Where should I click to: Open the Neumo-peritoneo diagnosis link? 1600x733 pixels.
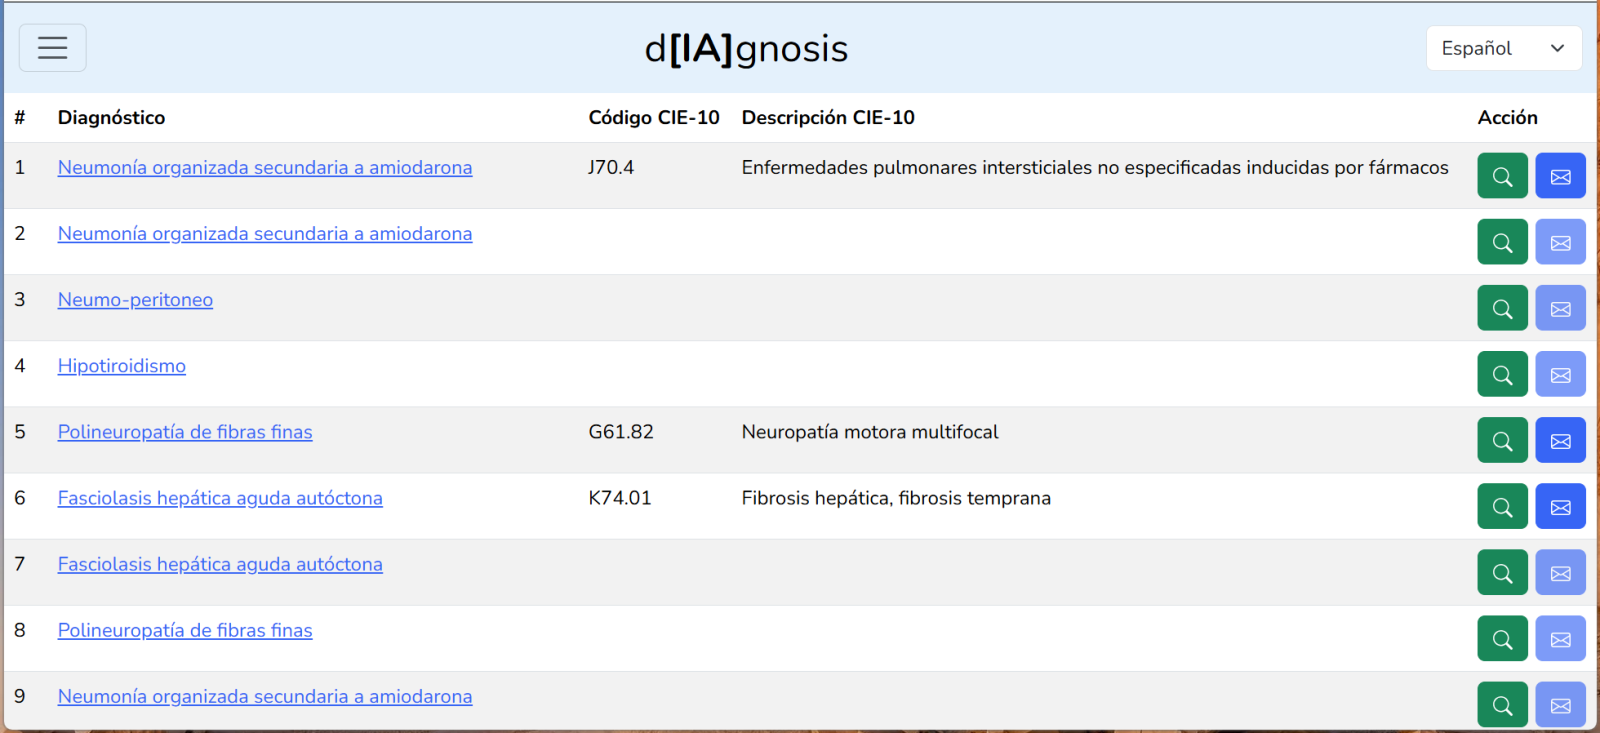click(135, 300)
